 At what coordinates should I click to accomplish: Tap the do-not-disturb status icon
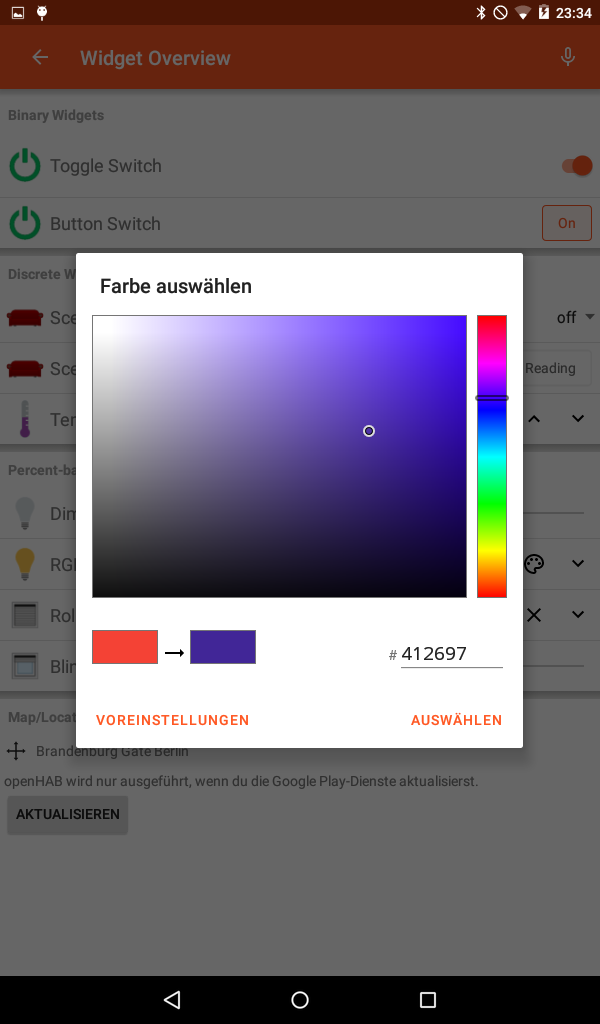tap(501, 12)
